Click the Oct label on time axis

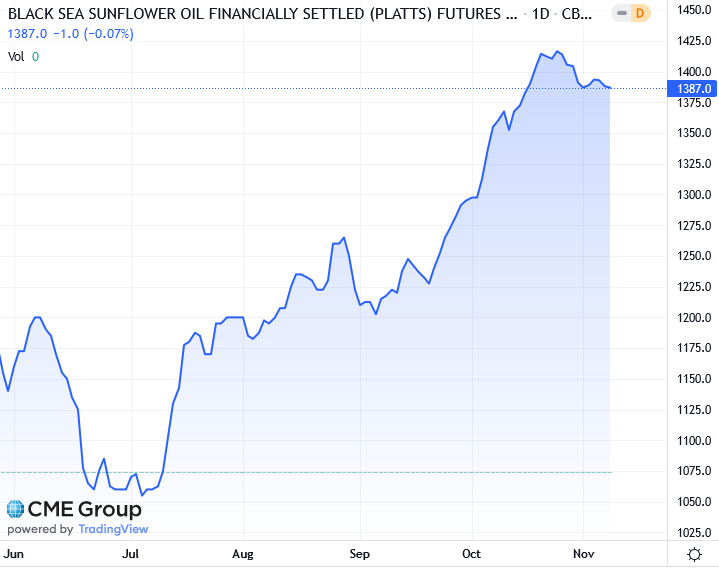tap(472, 553)
